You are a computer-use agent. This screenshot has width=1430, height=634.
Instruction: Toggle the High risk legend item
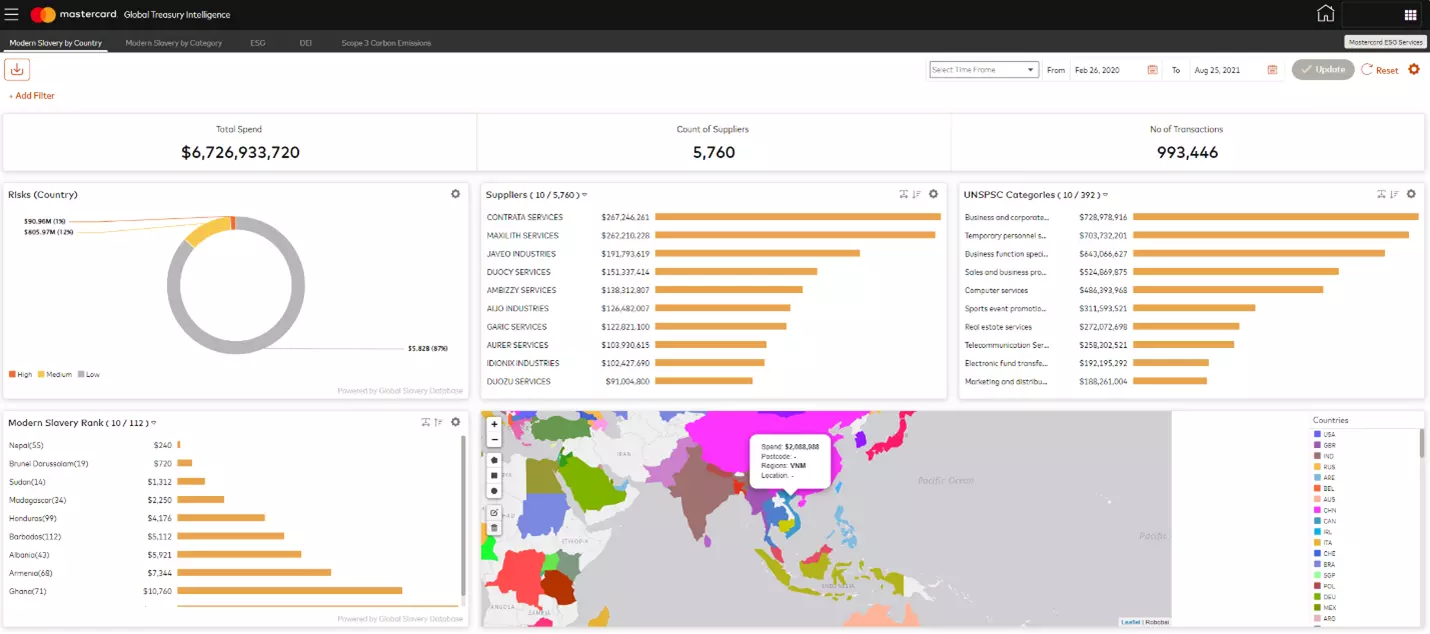point(21,374)
